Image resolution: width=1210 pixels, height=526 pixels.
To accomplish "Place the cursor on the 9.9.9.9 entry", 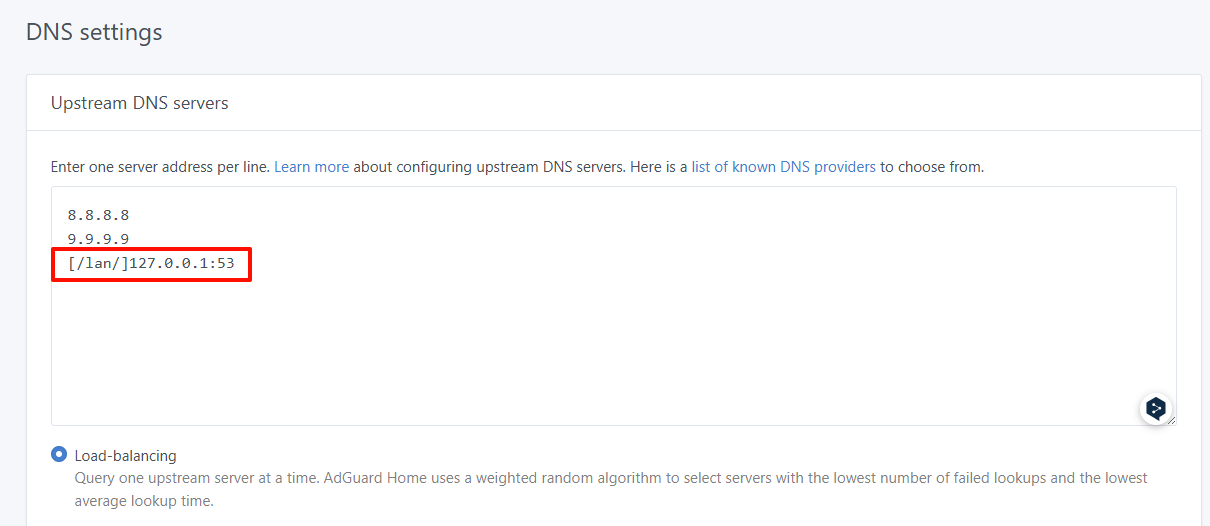I will click(x=98, y=239).
